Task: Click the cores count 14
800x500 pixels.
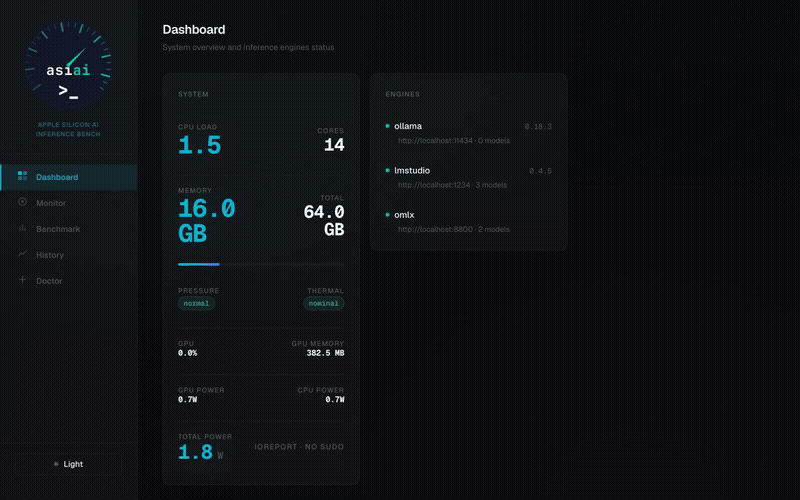Action: [x=334, y=145]
